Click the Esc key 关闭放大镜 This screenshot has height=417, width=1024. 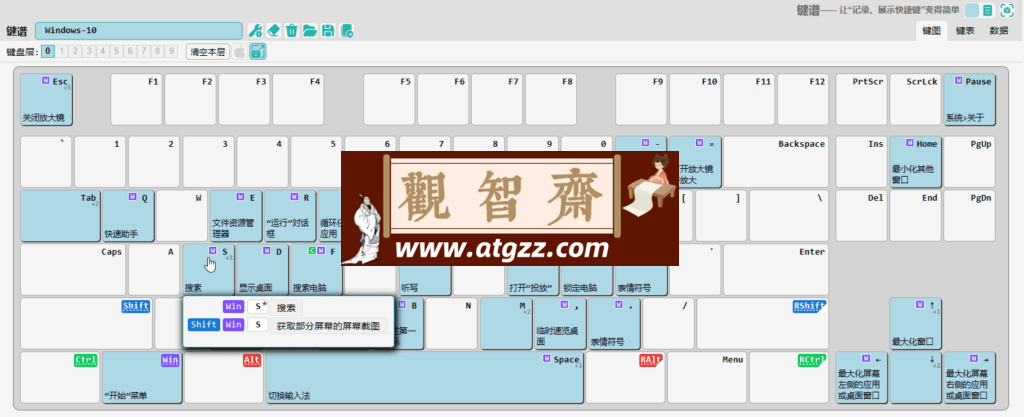(46, 99)
